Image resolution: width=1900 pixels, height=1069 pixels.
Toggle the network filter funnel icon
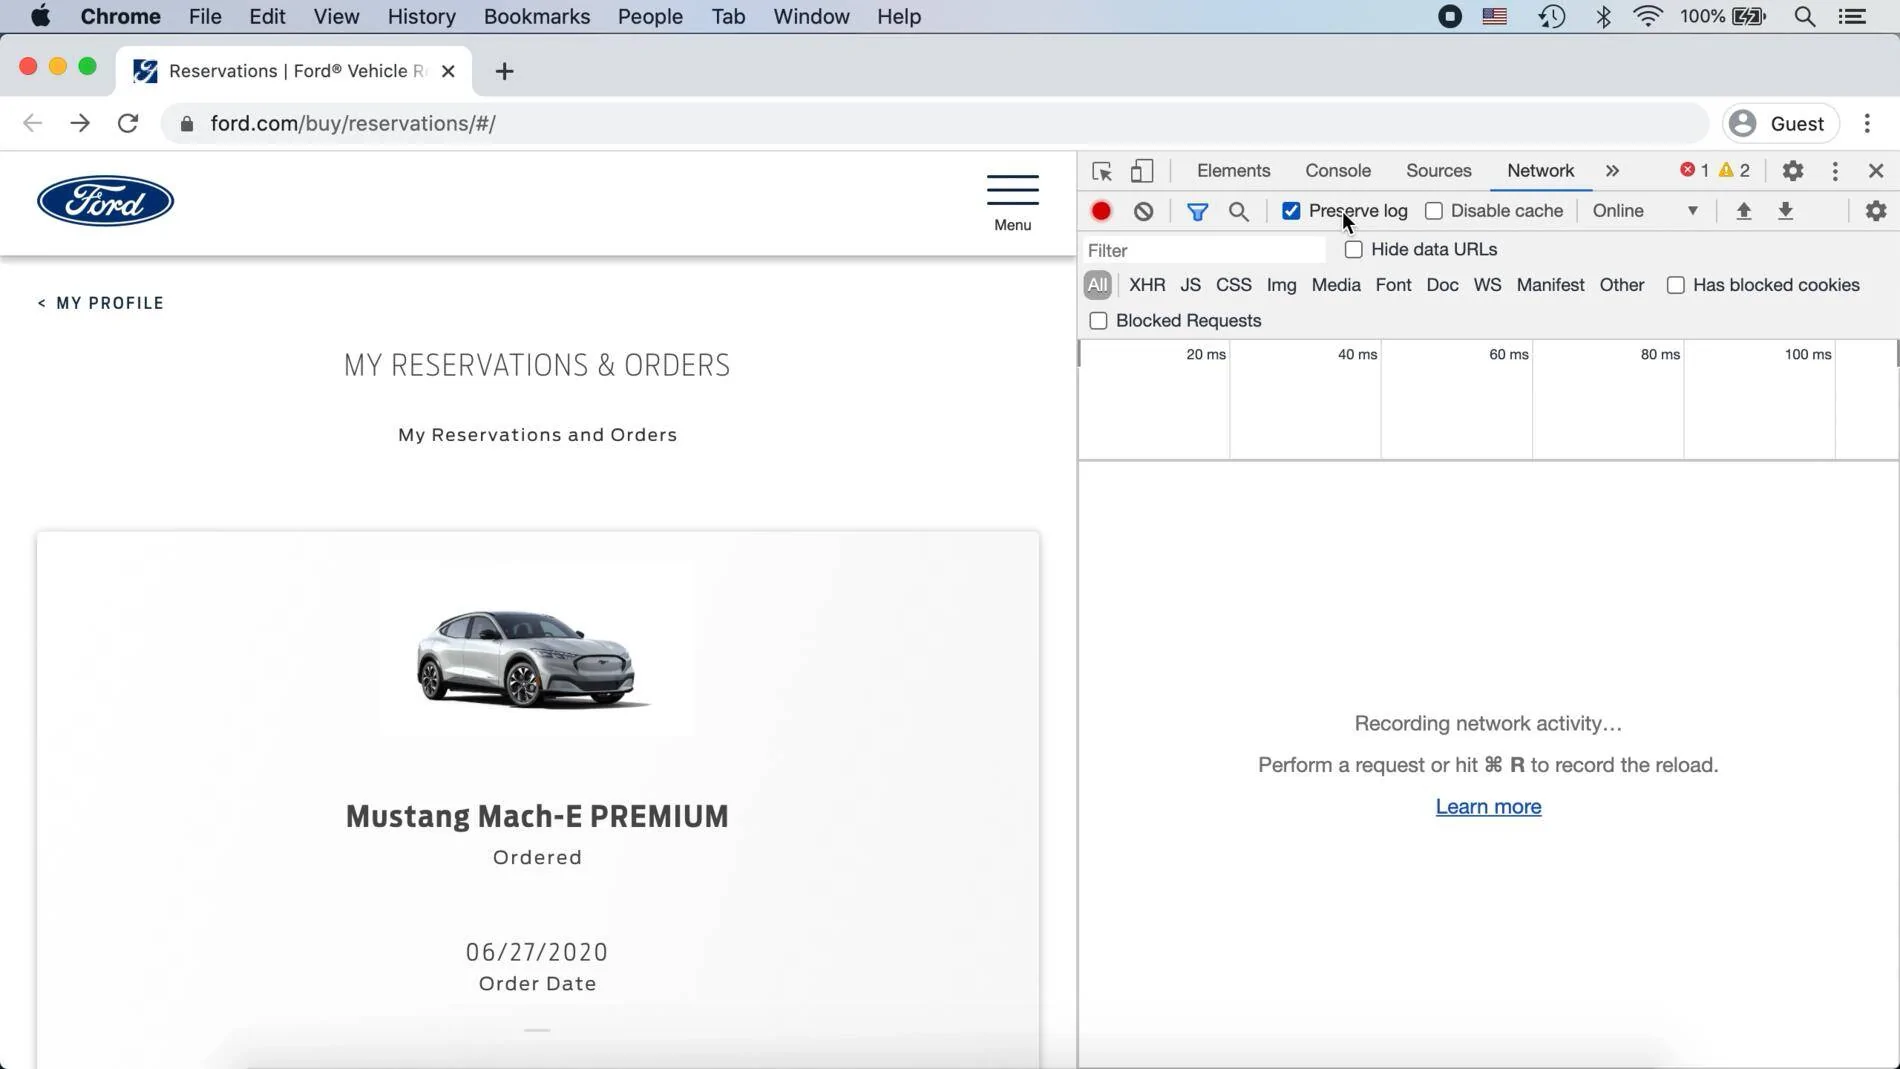tap(1197, 211)
